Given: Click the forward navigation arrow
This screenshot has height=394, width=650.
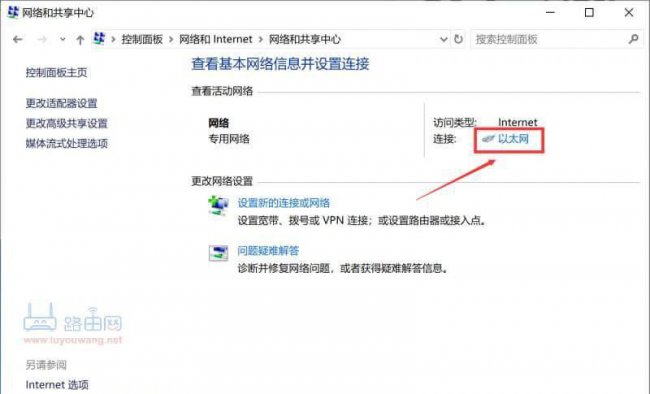Looking at the screenshot, I should [42, 39].
